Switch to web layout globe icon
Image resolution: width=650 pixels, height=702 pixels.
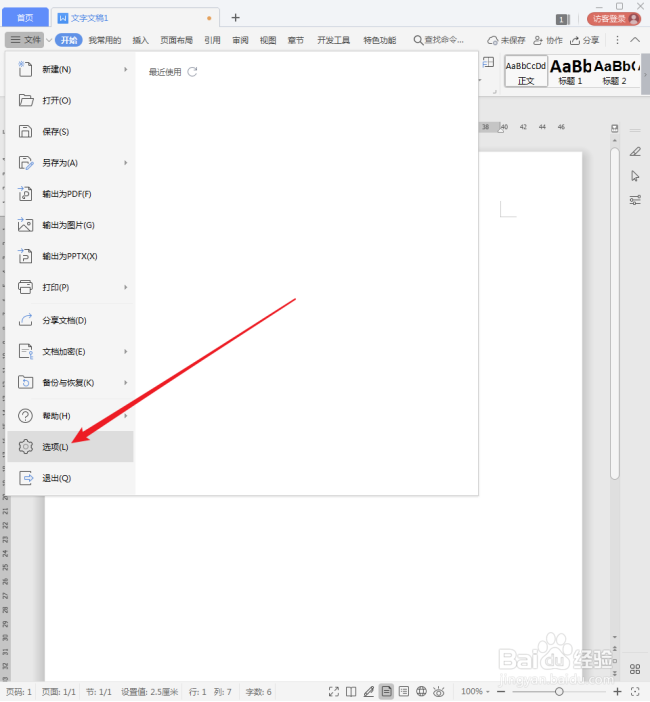(x=421, y=692)
